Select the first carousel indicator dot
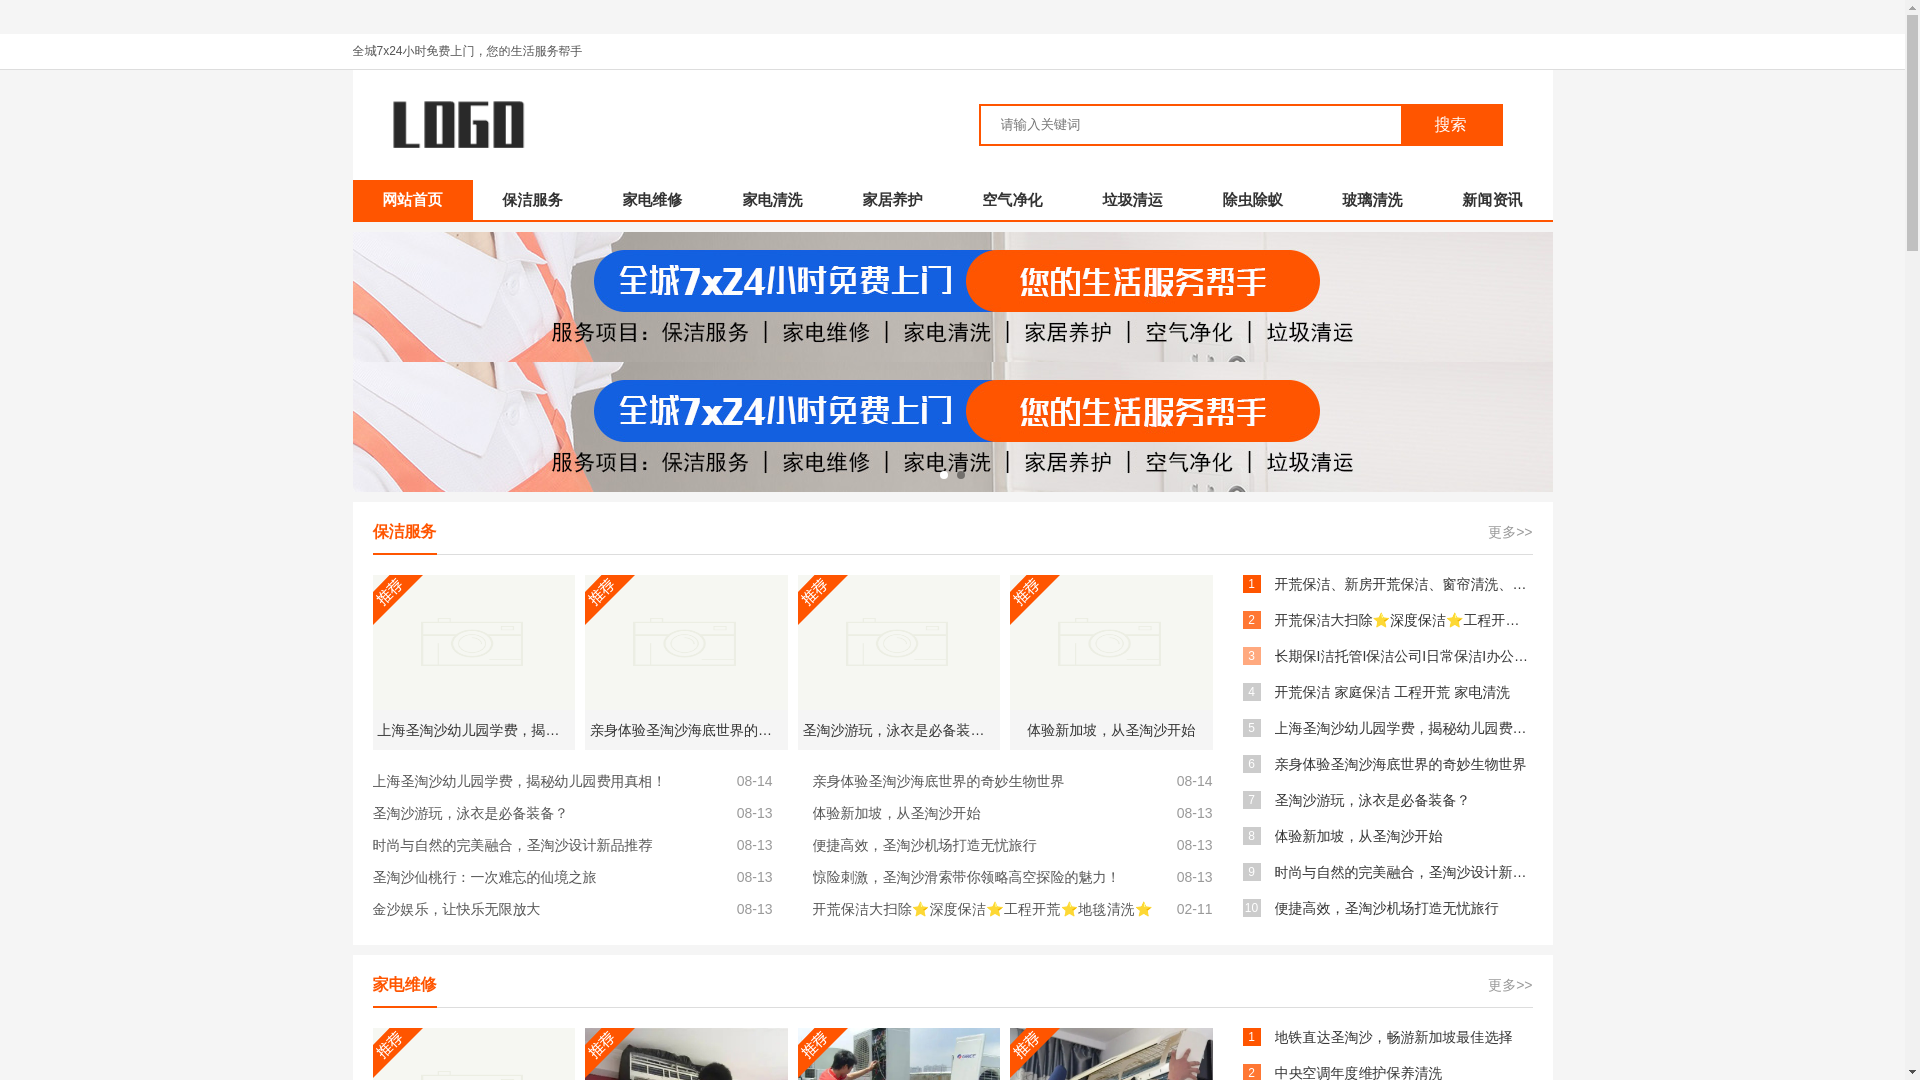The image size is (1920, 1080). [x=944, y=475]
